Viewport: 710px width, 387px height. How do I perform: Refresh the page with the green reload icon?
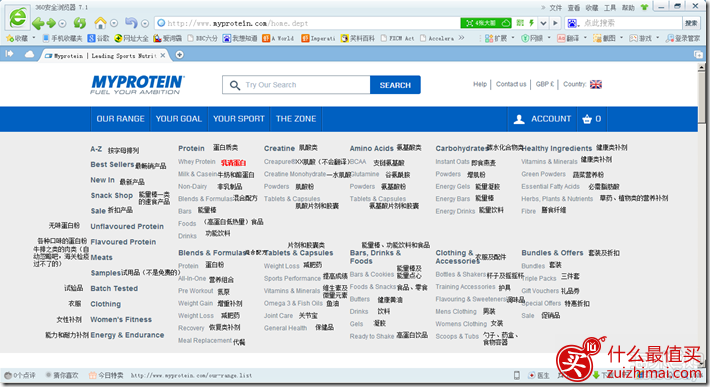(x=80, y=23)
